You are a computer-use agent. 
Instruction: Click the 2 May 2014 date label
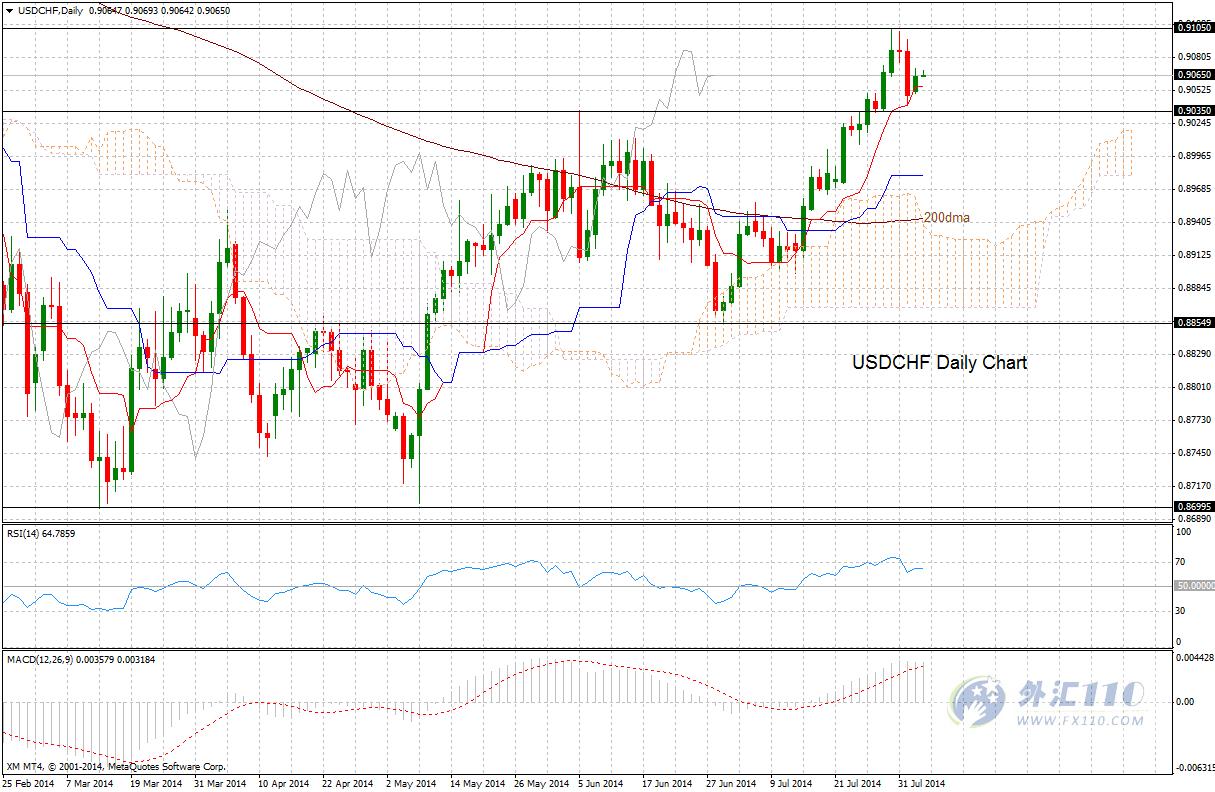[x=410, y=784]
